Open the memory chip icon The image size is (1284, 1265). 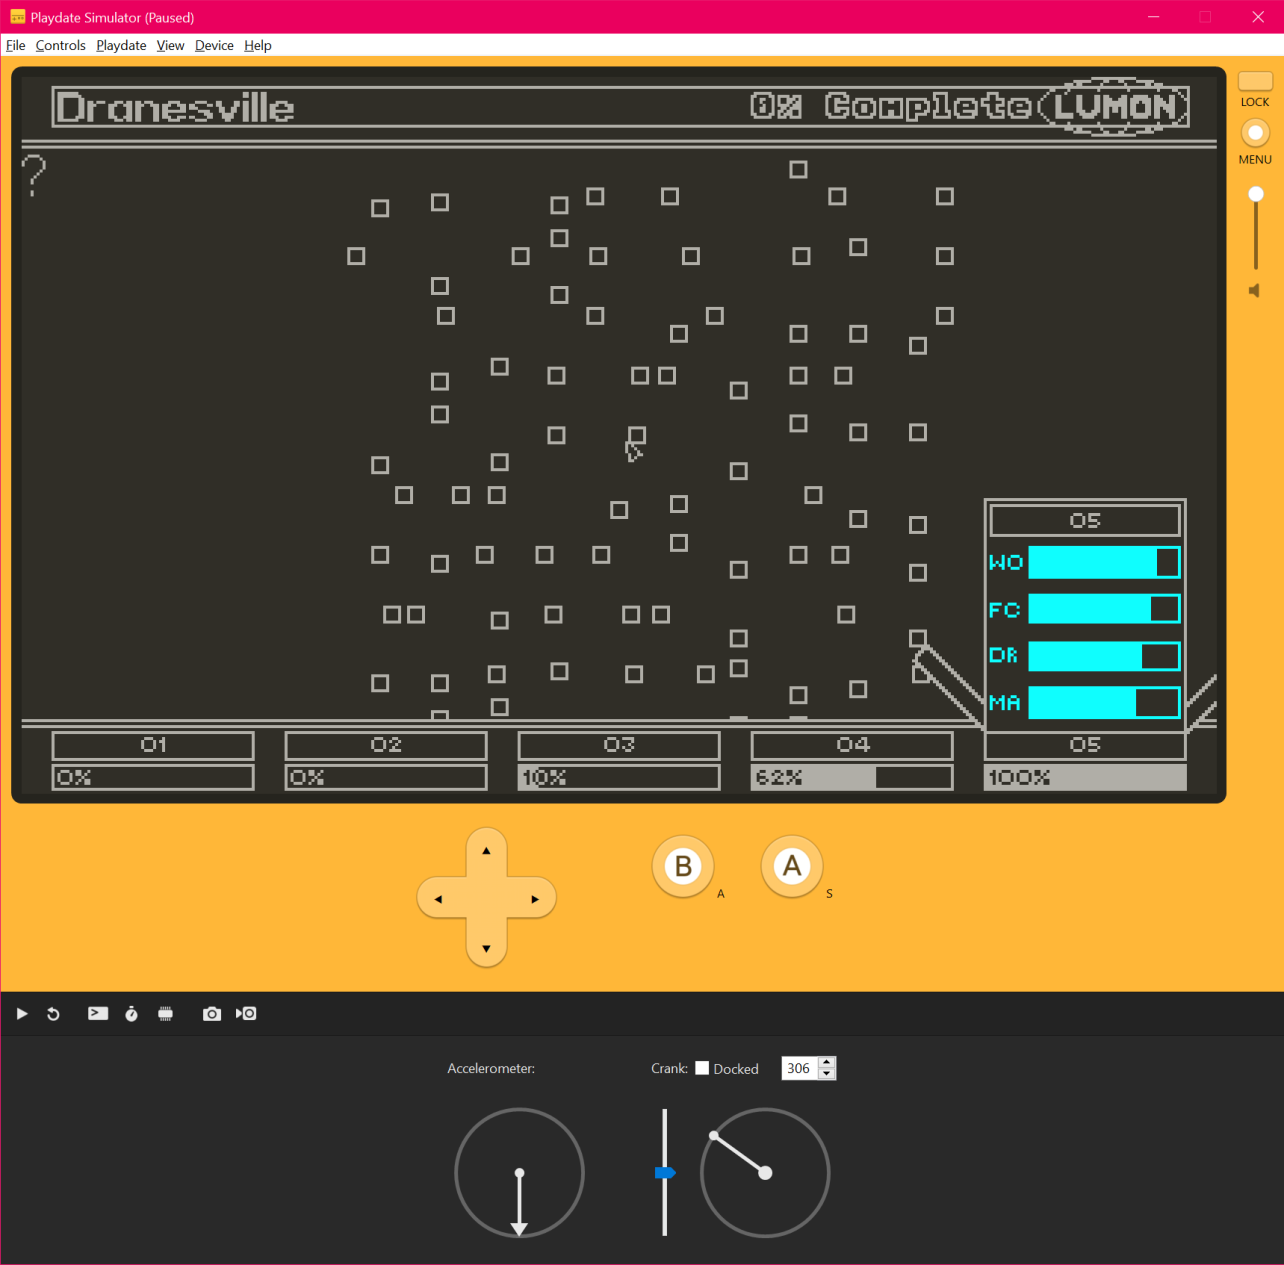coord(166,1014)
